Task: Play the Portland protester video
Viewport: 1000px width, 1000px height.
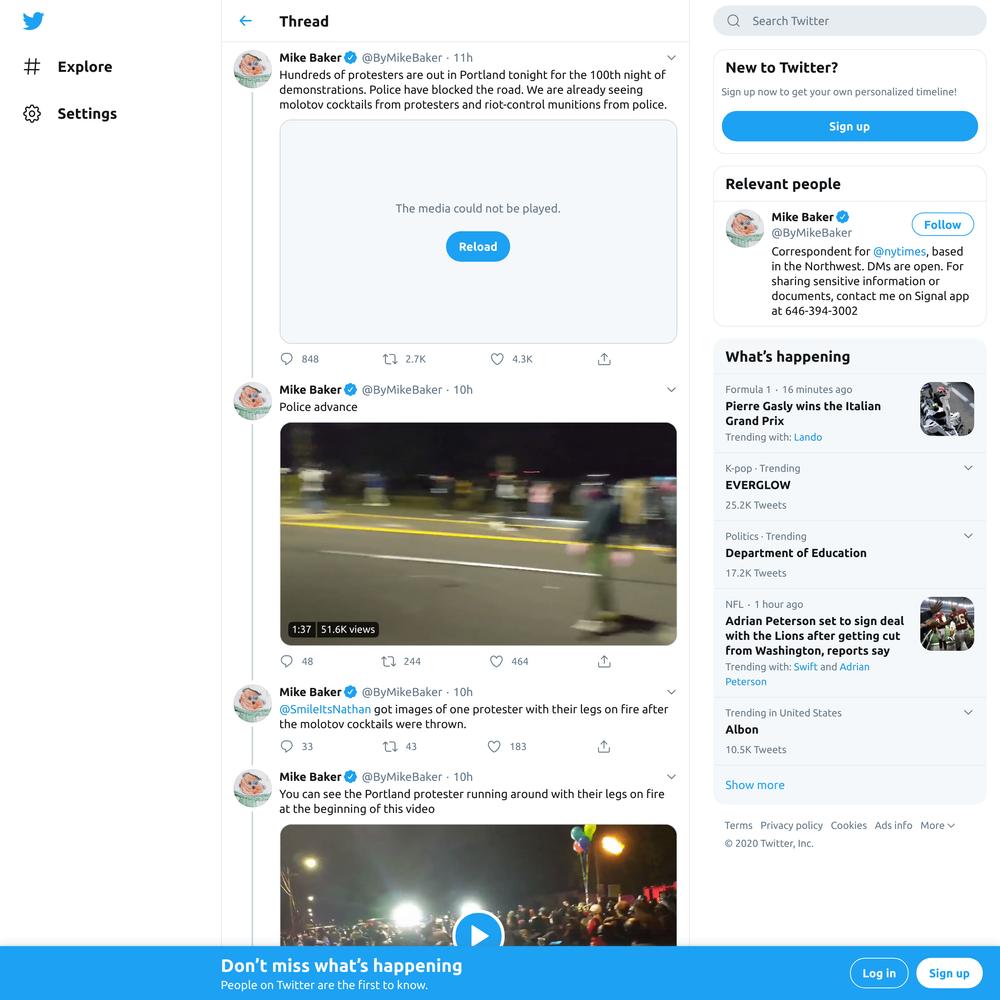Action: coord(478,935)
